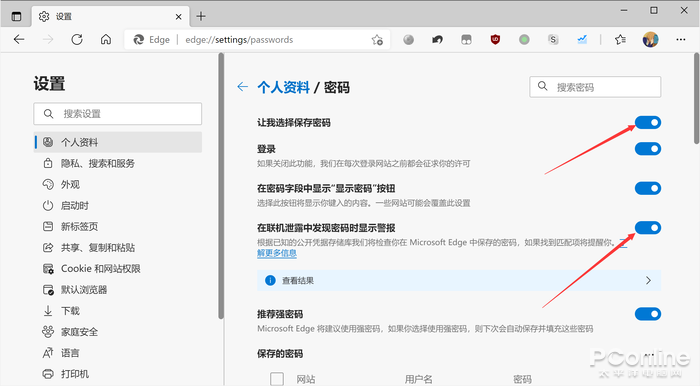Click the 网站 column header
Viewport: 700px width, 386px height.
[x=306, y=379]
